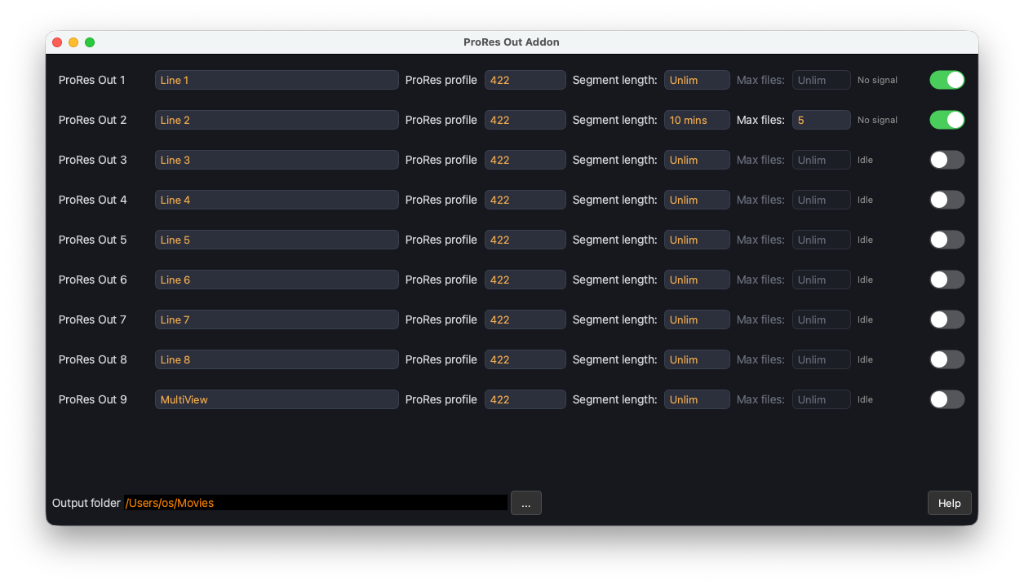Click the Max files field for Out 3
The height and width of the screenshot is (586, 1024).
pyautogui.click(x=821, y=159)
